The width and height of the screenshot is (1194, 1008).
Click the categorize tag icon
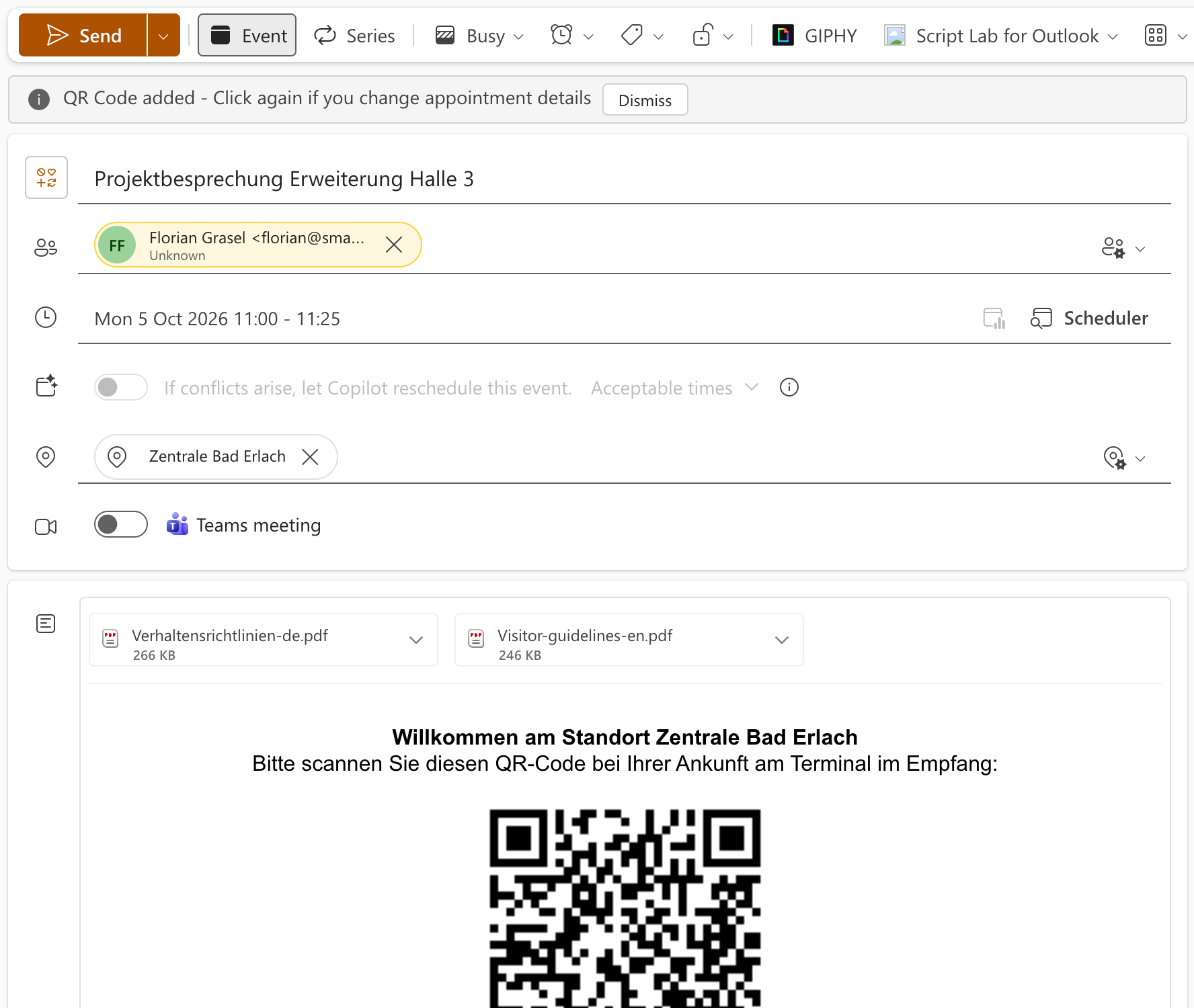tap(632, 35)
